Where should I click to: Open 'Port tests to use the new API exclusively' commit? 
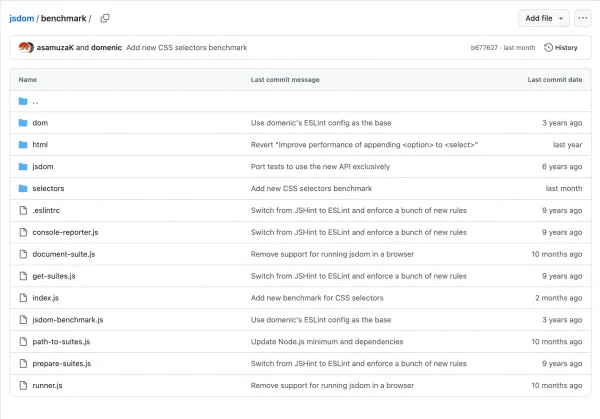[x=320, y=166]
